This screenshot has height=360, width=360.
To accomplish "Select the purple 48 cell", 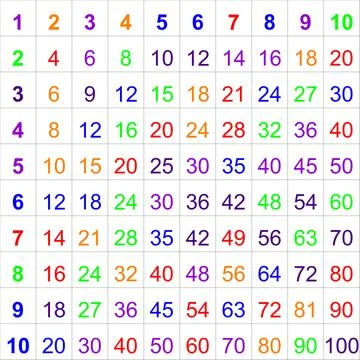I will click(x=198, y=274).
